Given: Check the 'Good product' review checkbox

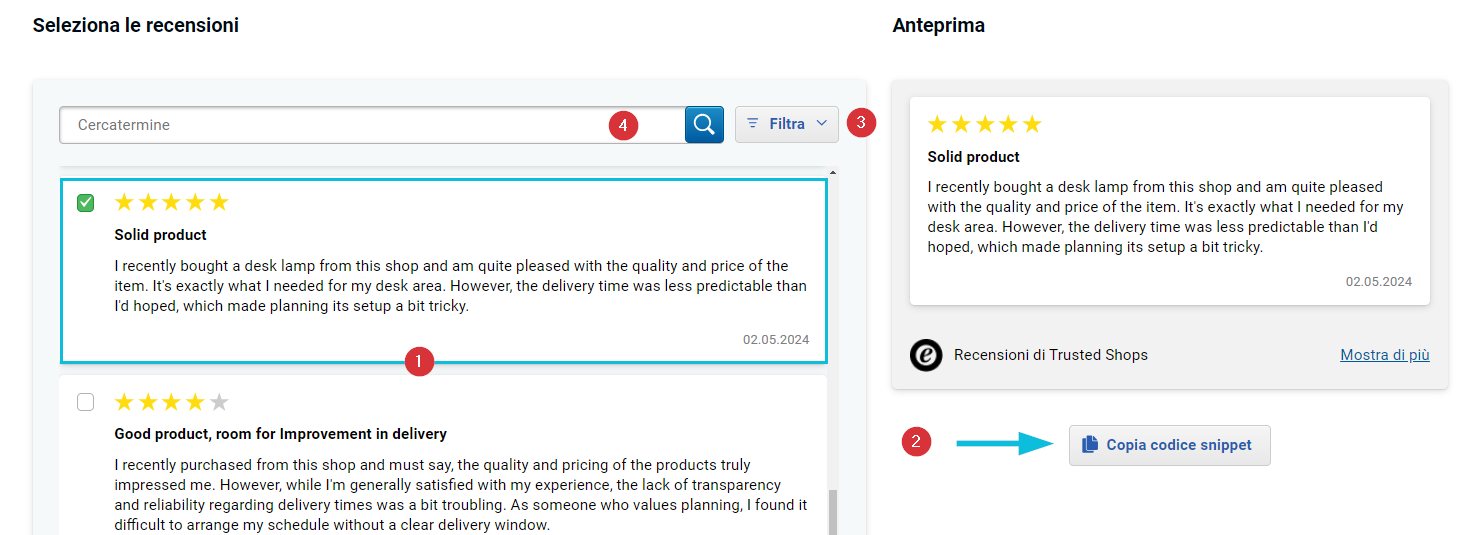Looking at the screenshot, I should pos(86,402).
